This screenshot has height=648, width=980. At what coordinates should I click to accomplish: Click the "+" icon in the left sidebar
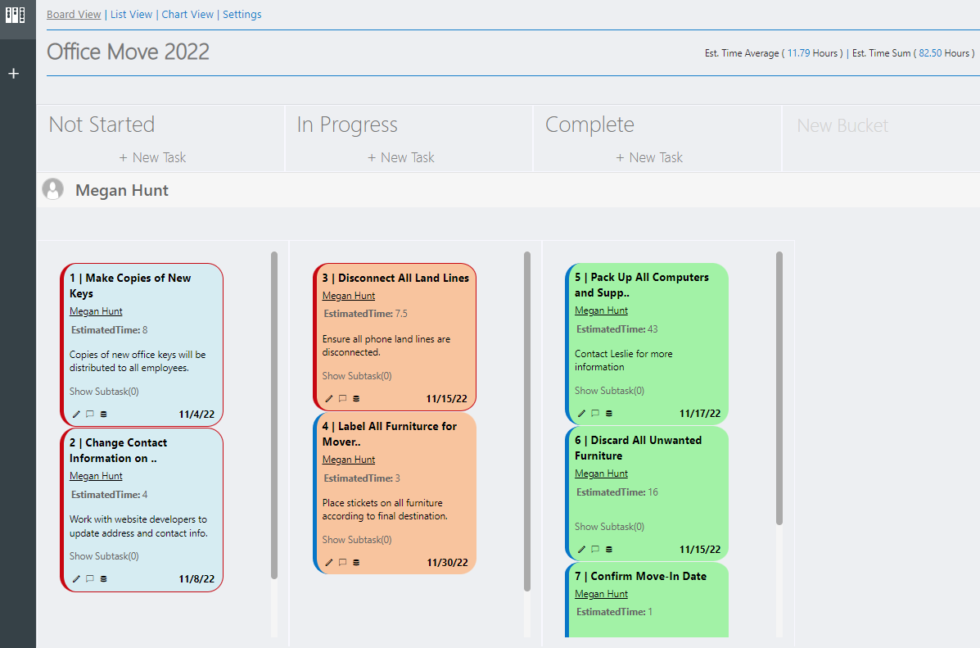click(13, 73)
